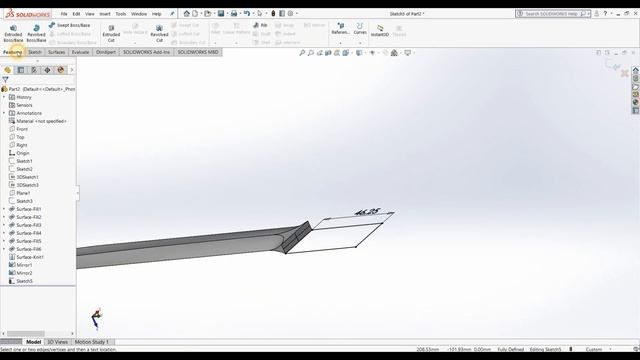Expand the Surface-Fill3 feature
Screen dimensions: 640x360
click(4, 225)
